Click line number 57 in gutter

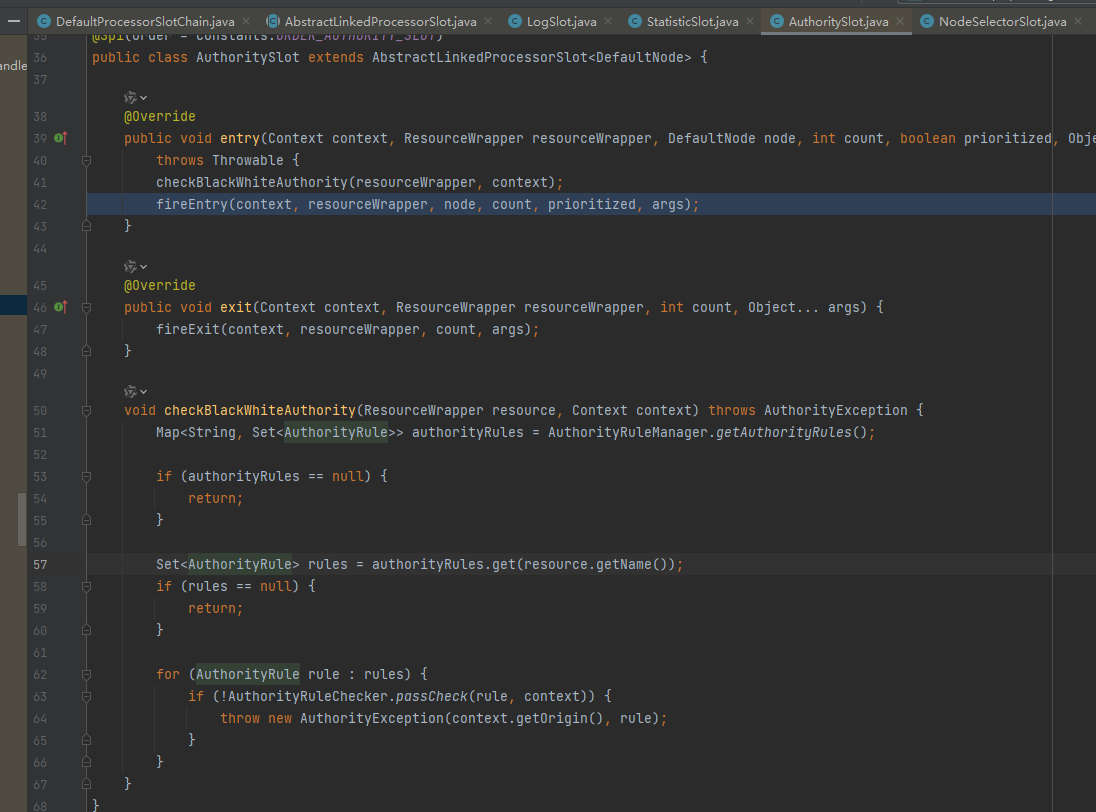(x=40, y=565)
